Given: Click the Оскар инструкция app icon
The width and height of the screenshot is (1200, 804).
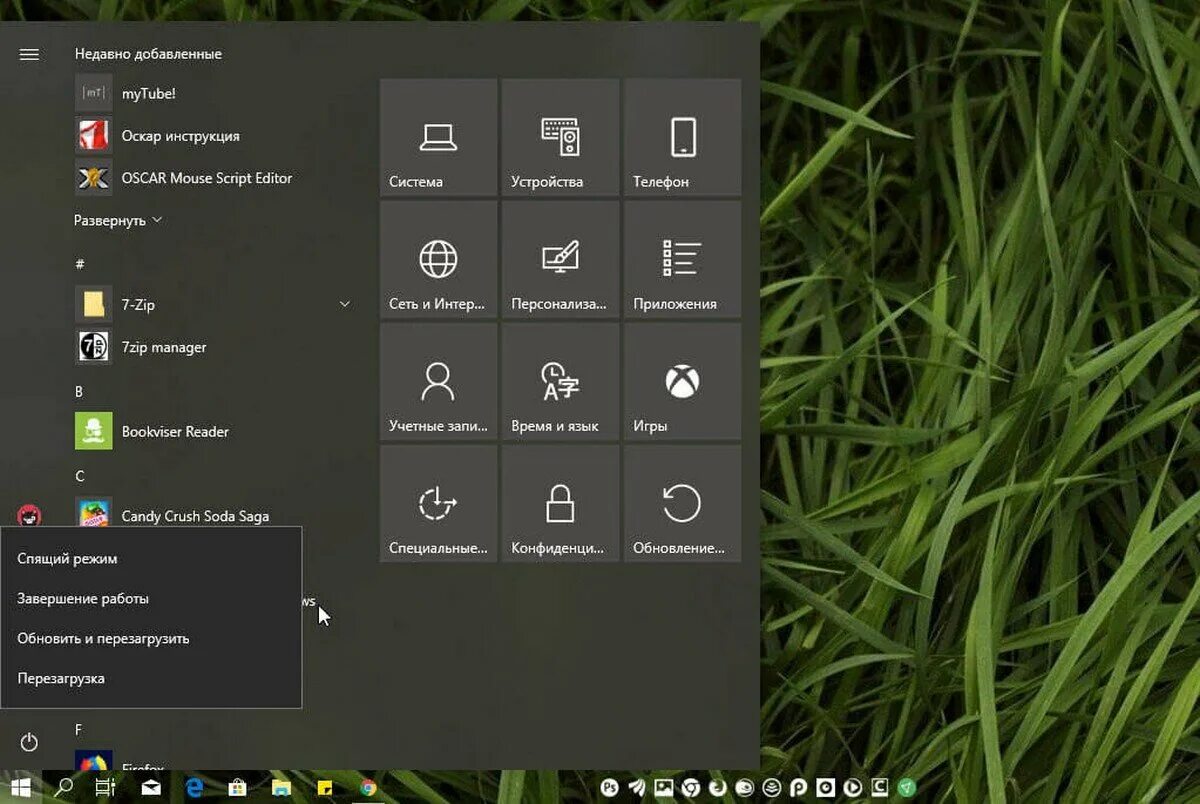Looking at the screenshot, I should coord(93,135).
